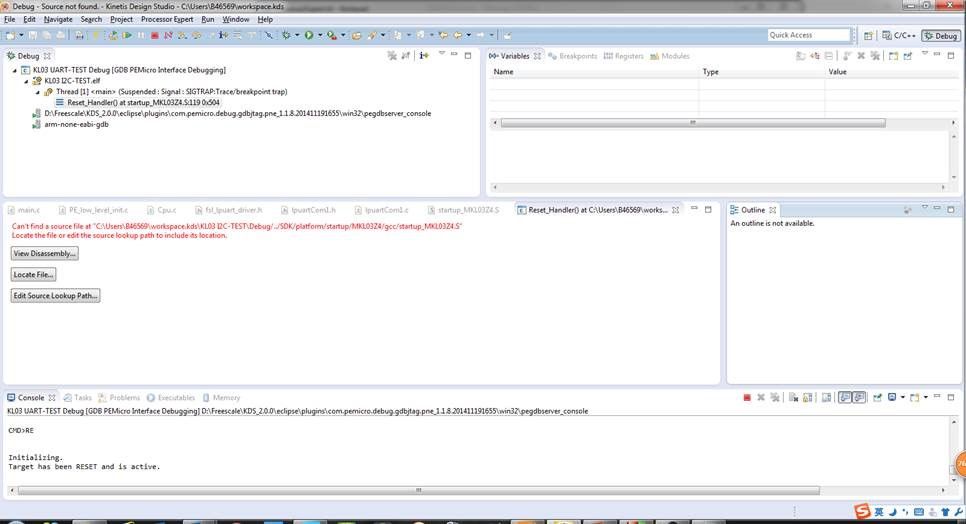Collapse the KL03 UART-TEST Debug launch node
The image size is (966, 524).
click(x=15, y=70)
